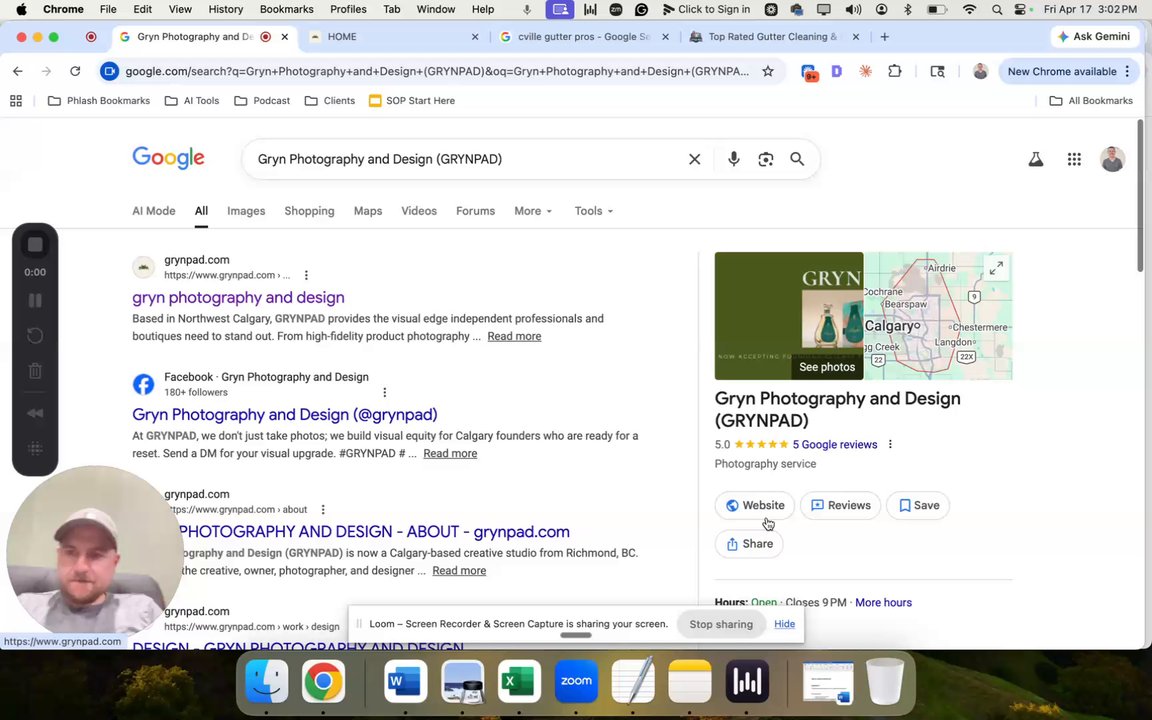
Task: Hide the Loom sharing banner
Action: pos(784,624)
